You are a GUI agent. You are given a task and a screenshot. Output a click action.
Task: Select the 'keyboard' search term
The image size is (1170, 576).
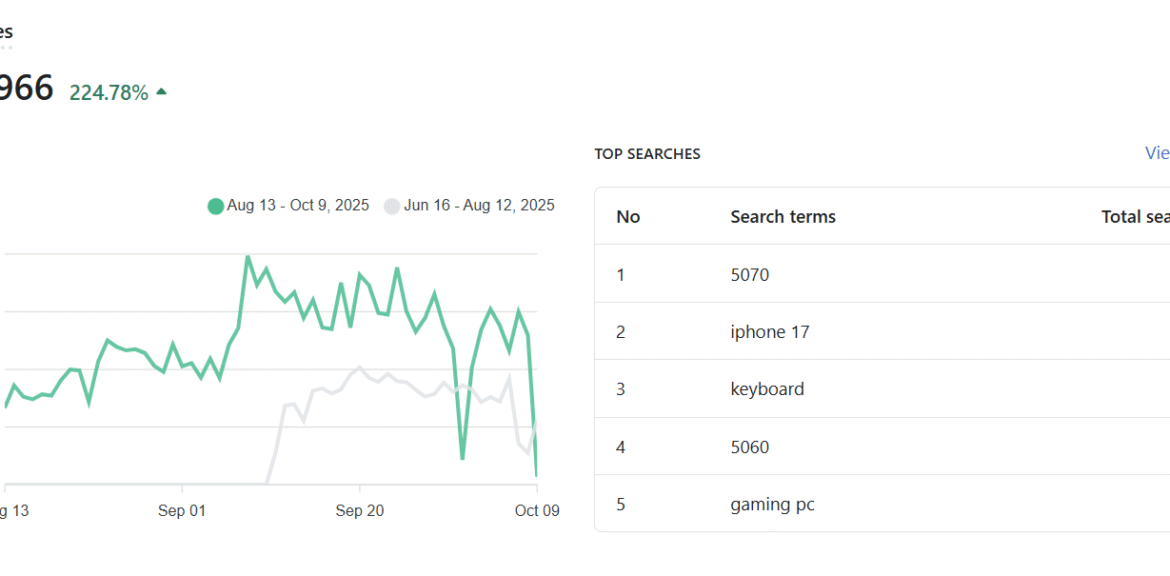pyautogui.click(x=766, y=389)
